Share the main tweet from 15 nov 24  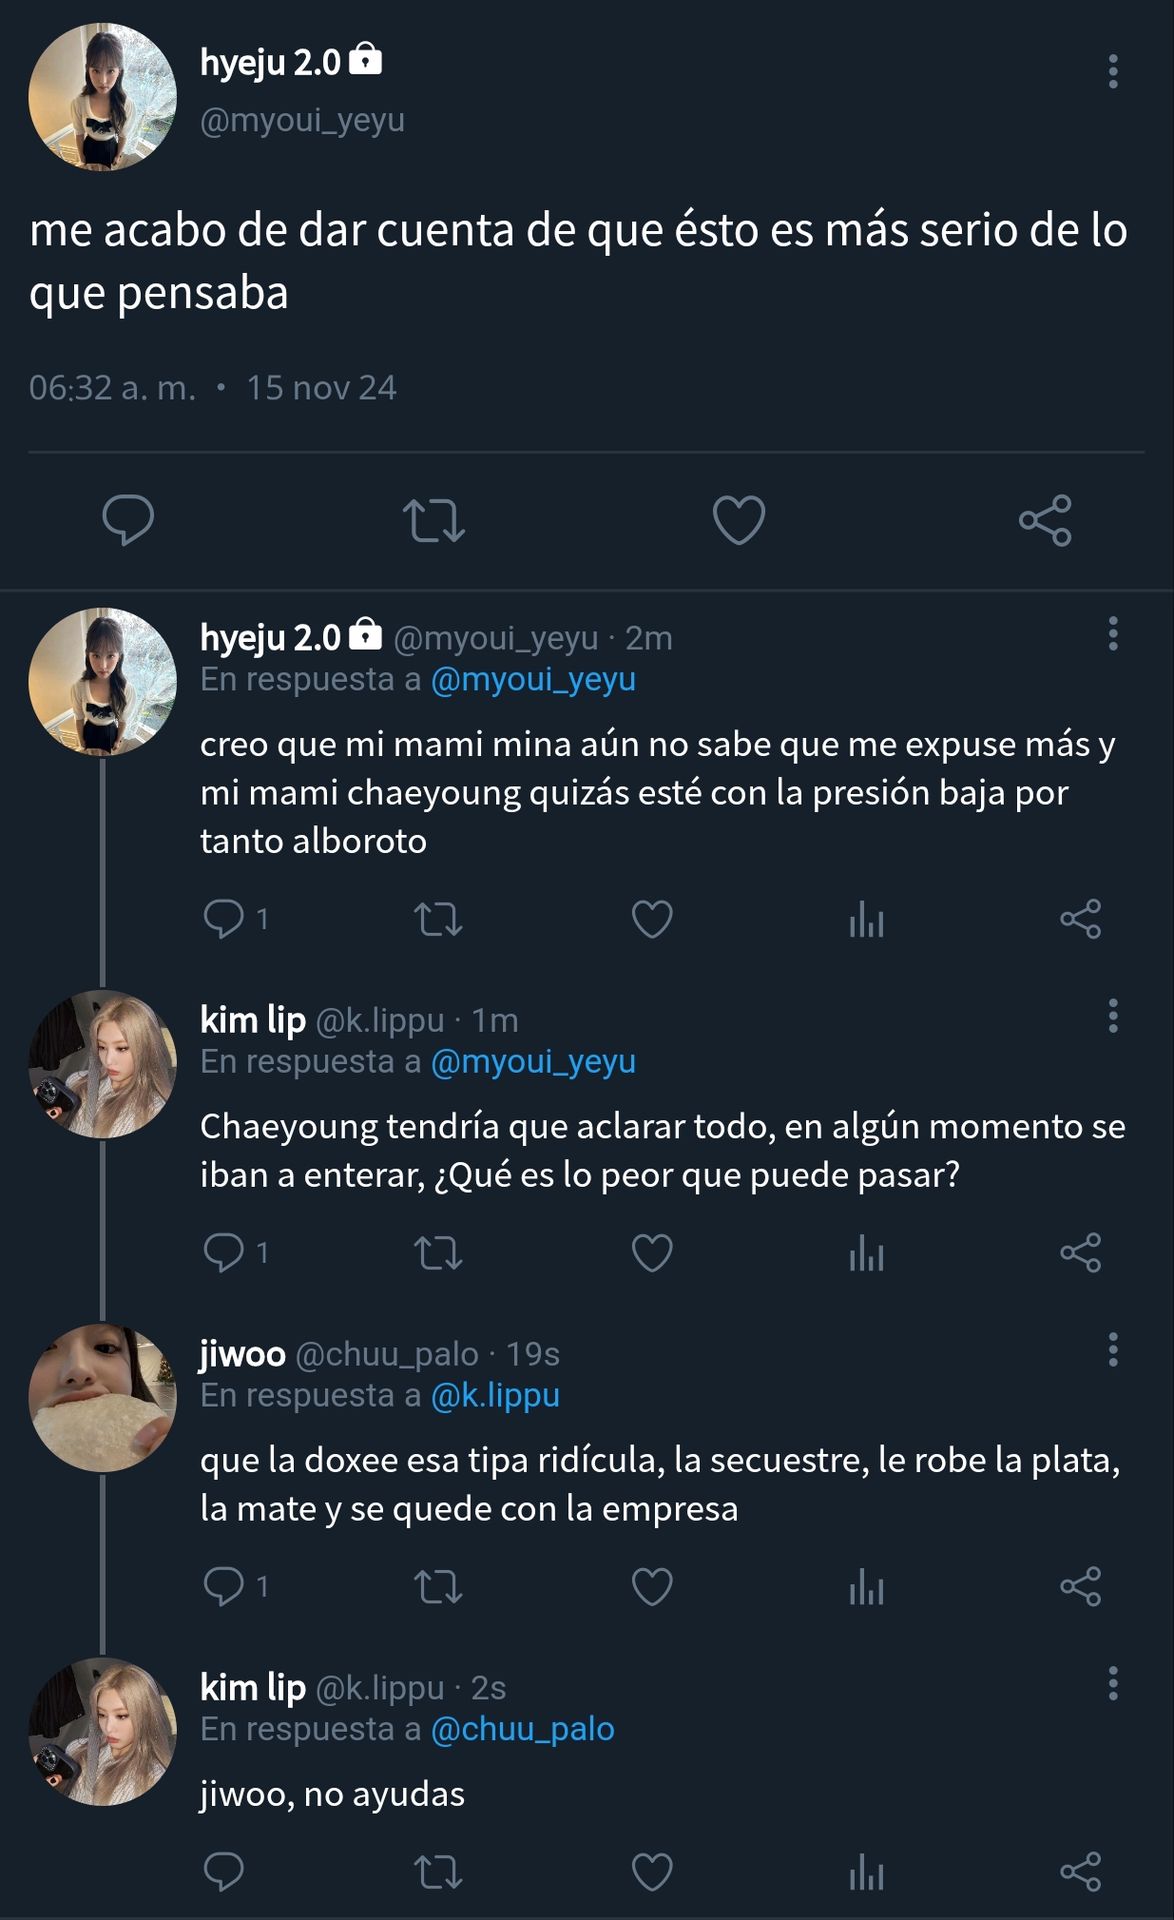coord(1045,520)
